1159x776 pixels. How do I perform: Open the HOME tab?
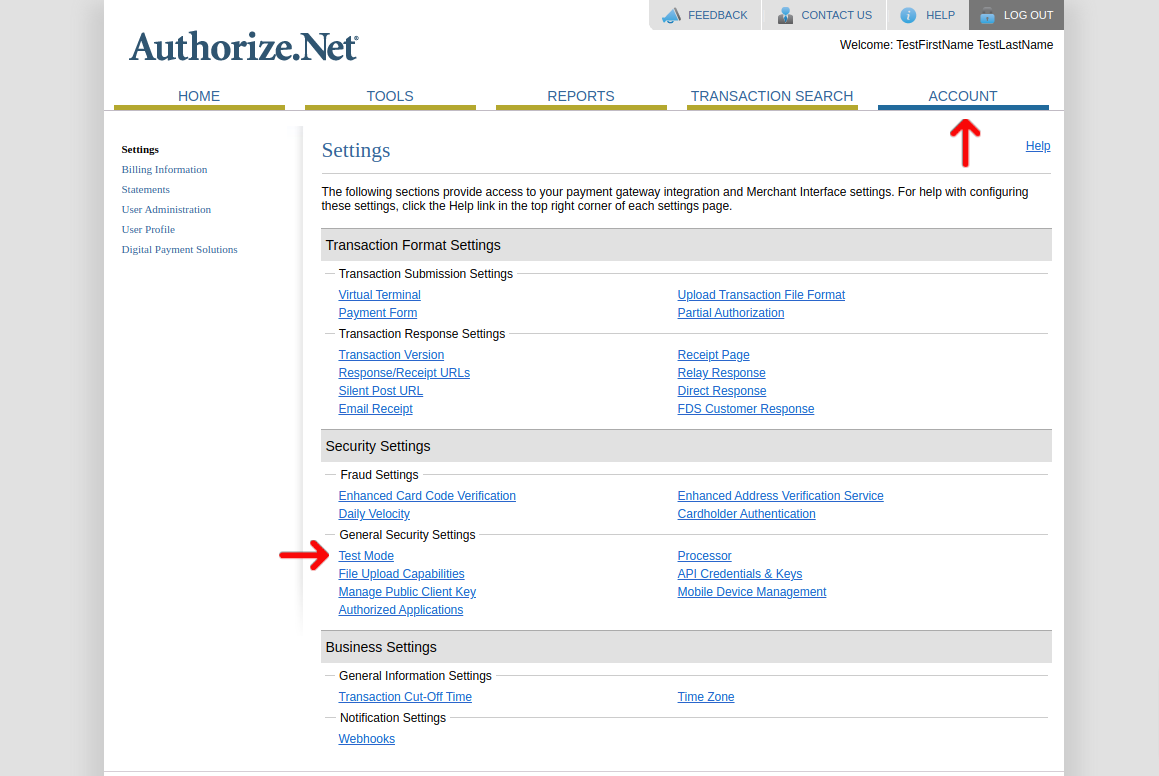coord(199,97)
